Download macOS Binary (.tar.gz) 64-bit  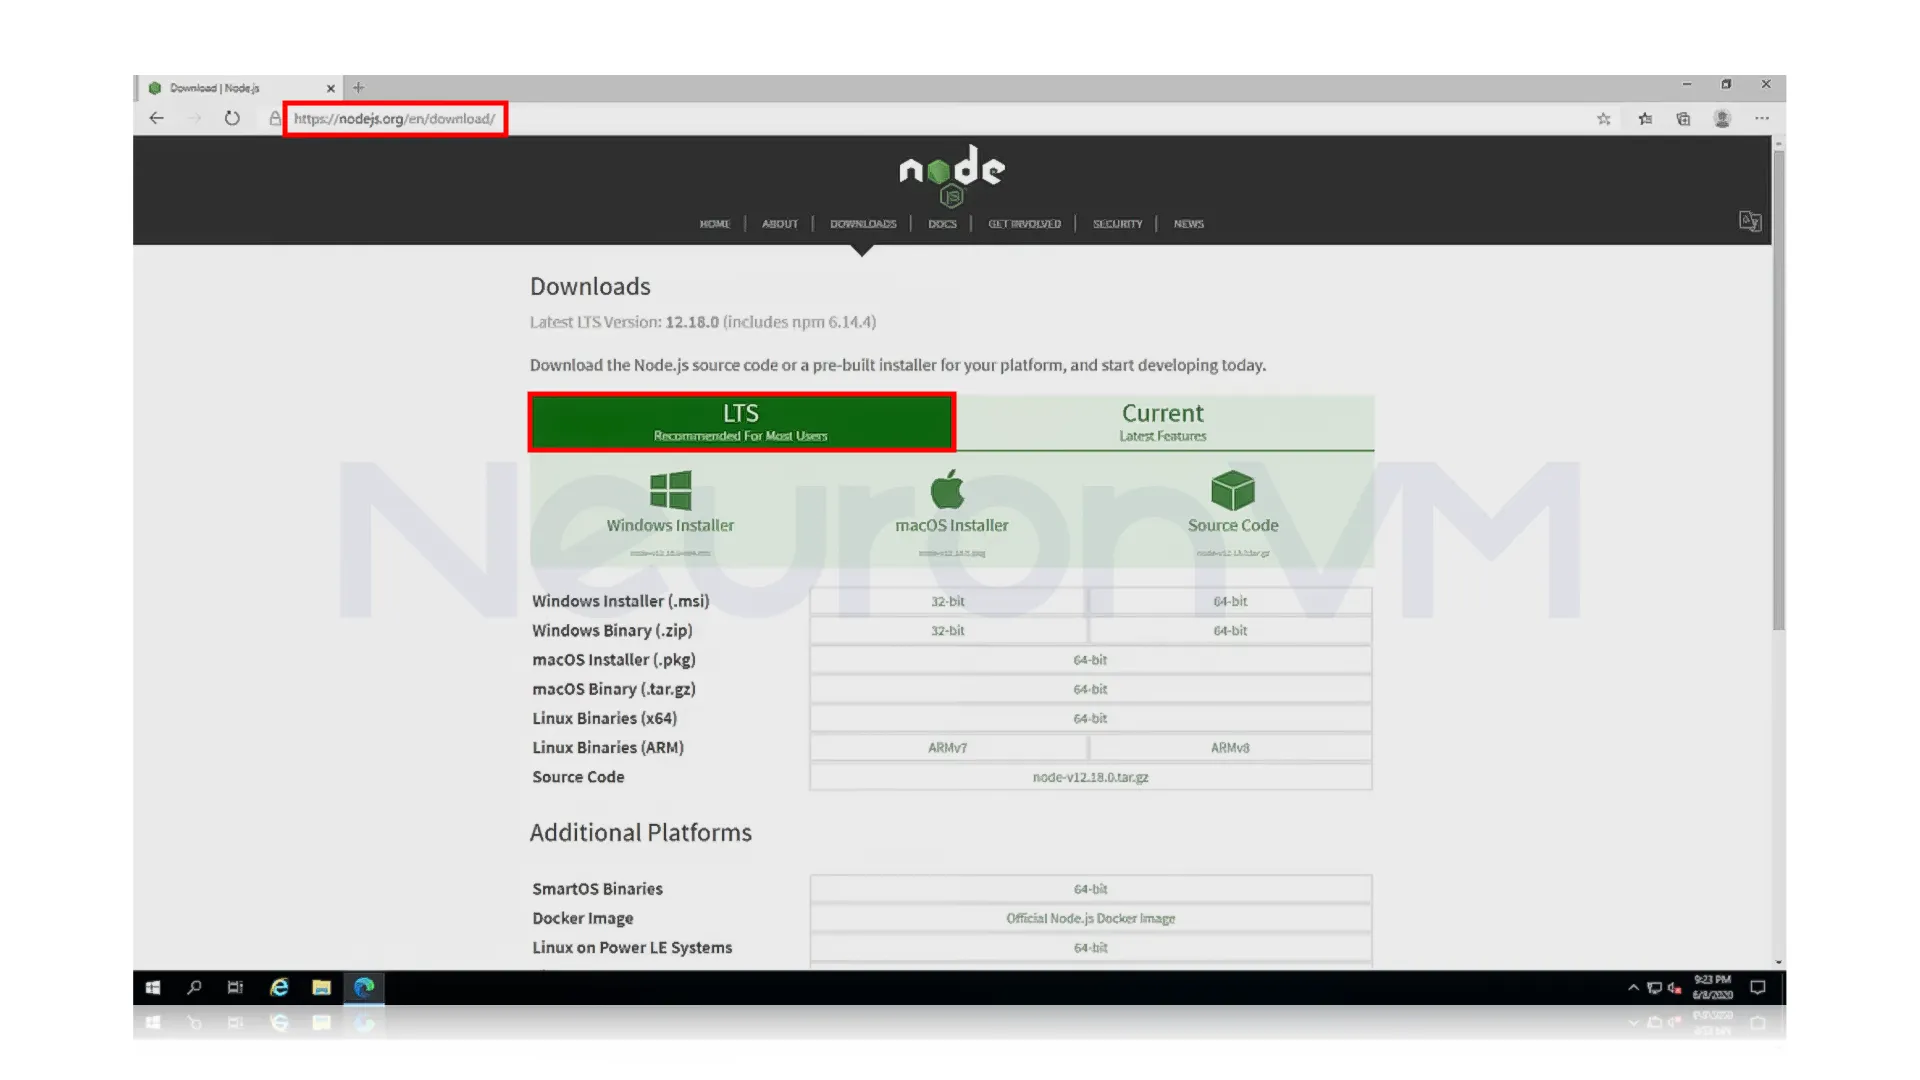tap(1090, 689)
